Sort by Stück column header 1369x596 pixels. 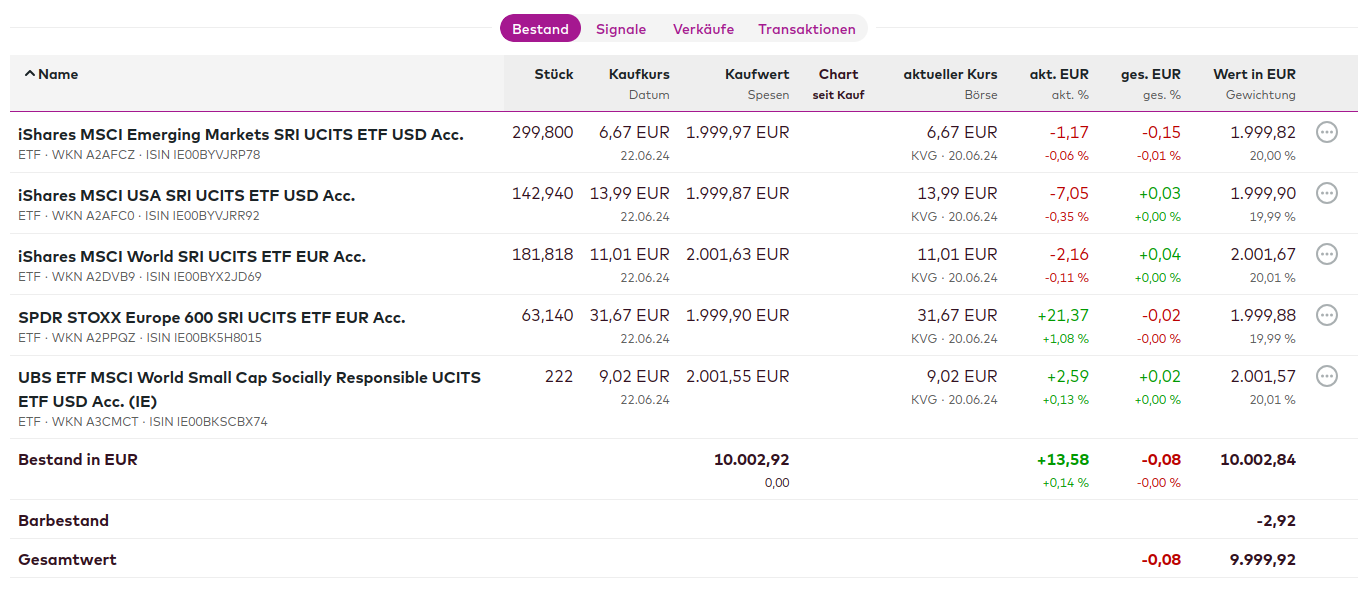tap(553, 74)
